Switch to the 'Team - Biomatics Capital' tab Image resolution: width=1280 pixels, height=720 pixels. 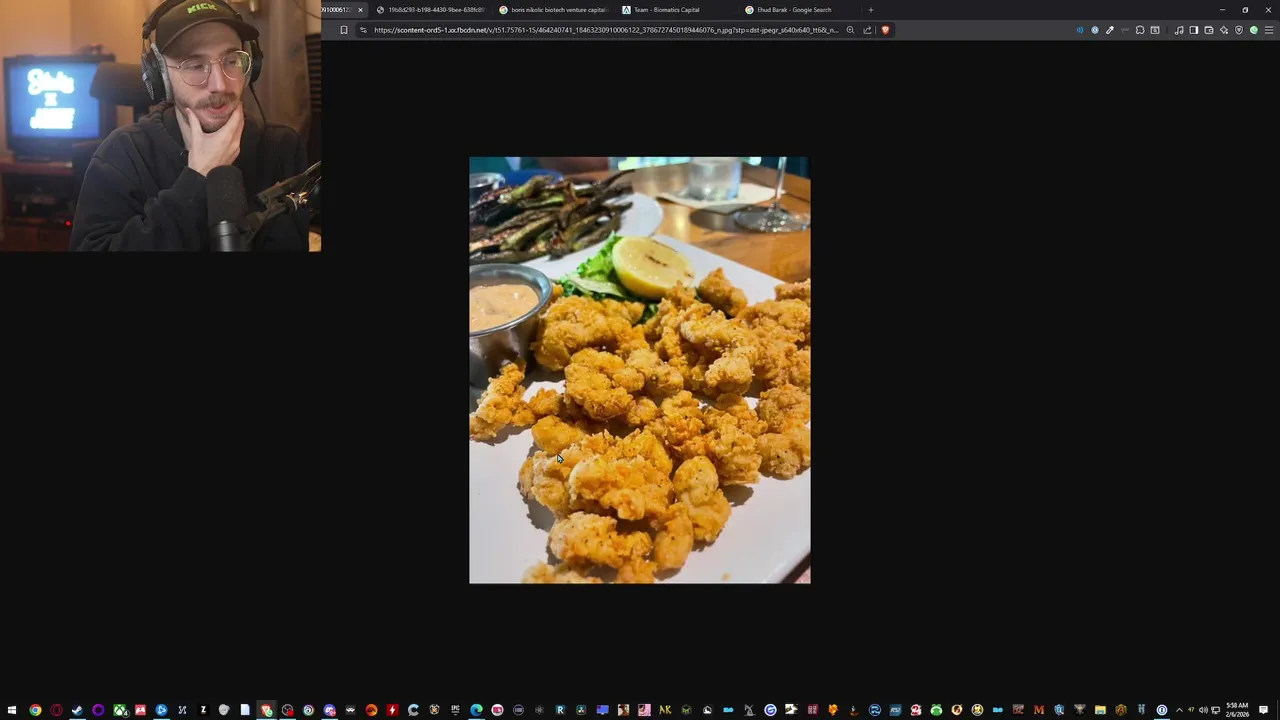676,10
